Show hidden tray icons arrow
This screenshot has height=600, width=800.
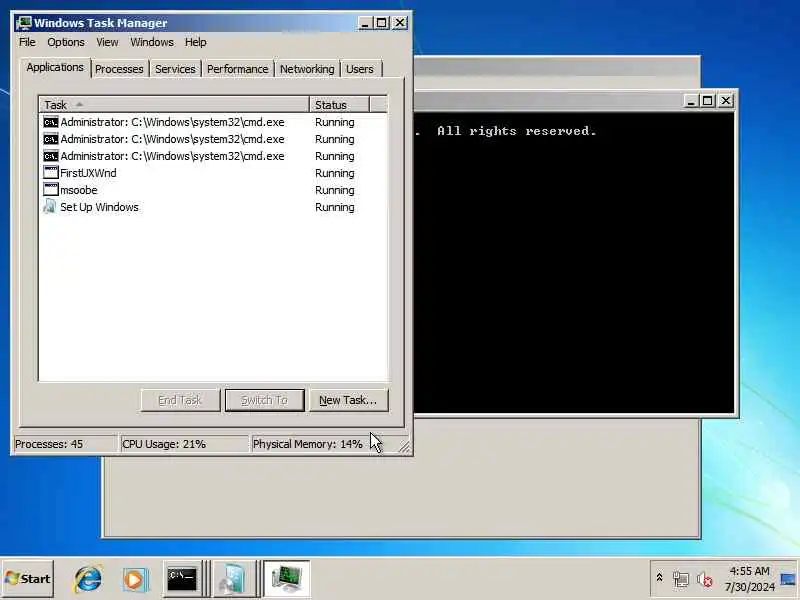coord(659,578)
